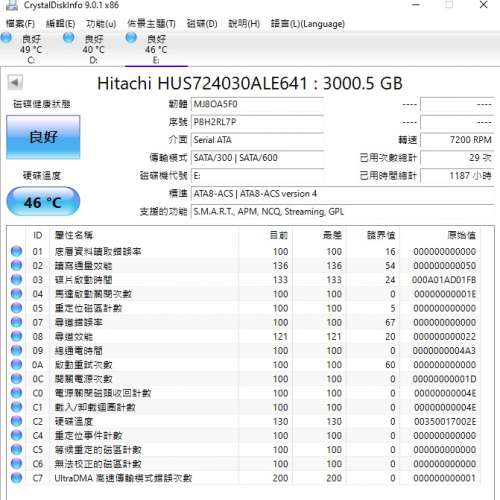This screenshot has height=500, width=500.
Task: Click the SATA/300 | SATA/600 transfer mode field
Action: point(257,158)
